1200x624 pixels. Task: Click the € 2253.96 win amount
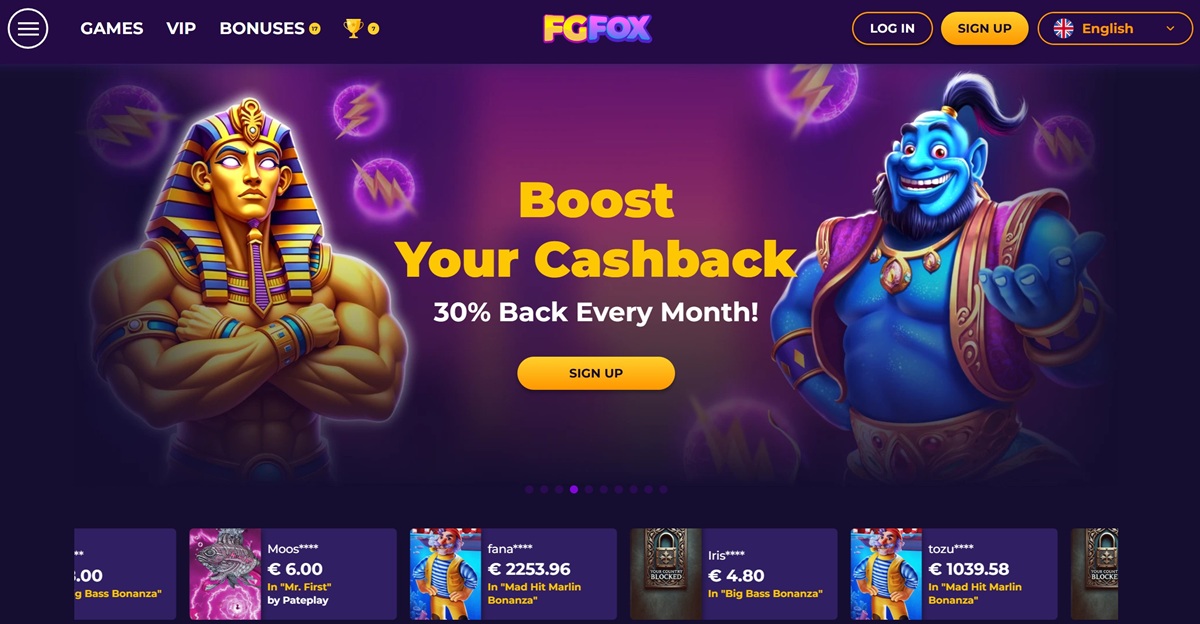(529, 570)
